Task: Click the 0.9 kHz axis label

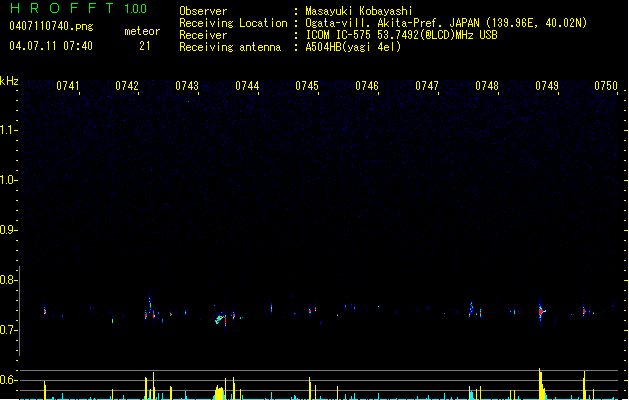Action: point(8,230)
